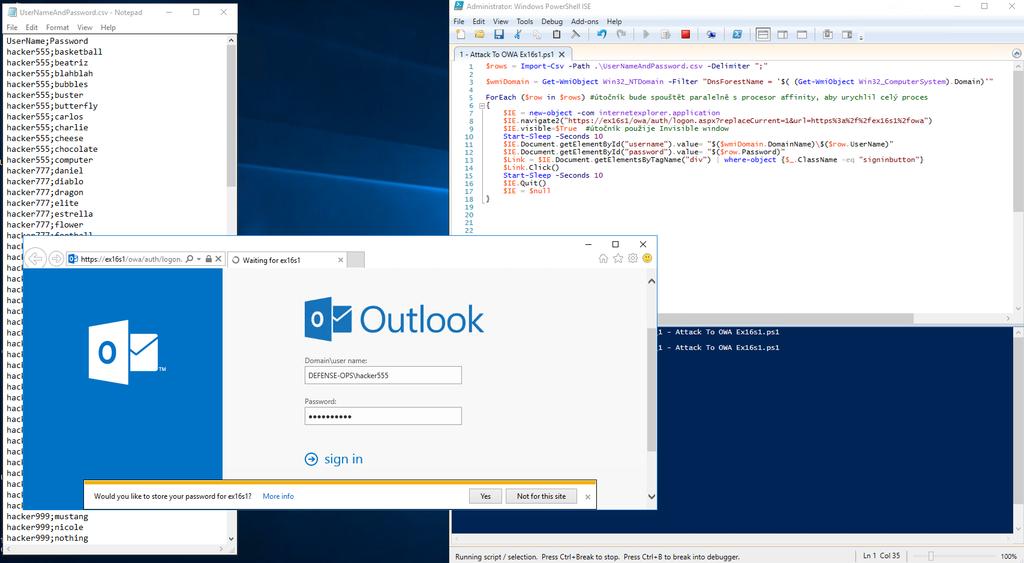Click 'hacker555;basketball' line in Notepad
The height and width of the screenshot is (563, 1024).
54,52
